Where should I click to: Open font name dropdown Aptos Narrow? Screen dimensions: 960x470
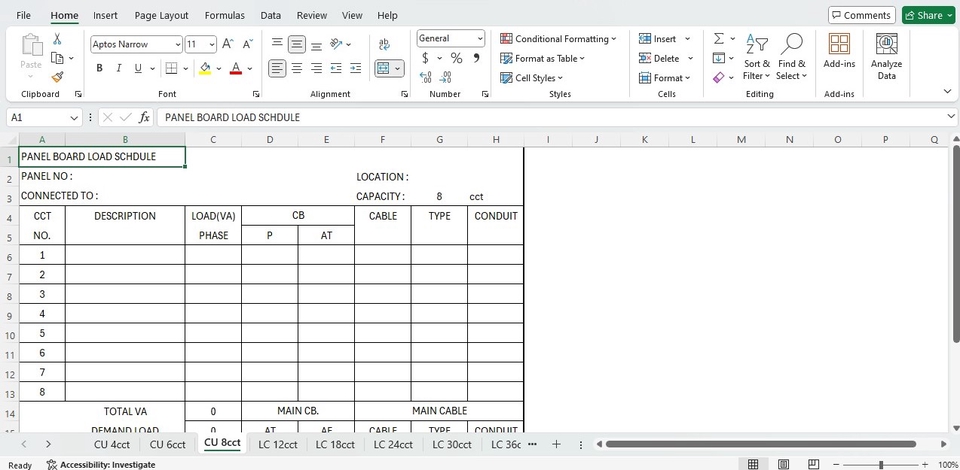click(x=178, y=44)
